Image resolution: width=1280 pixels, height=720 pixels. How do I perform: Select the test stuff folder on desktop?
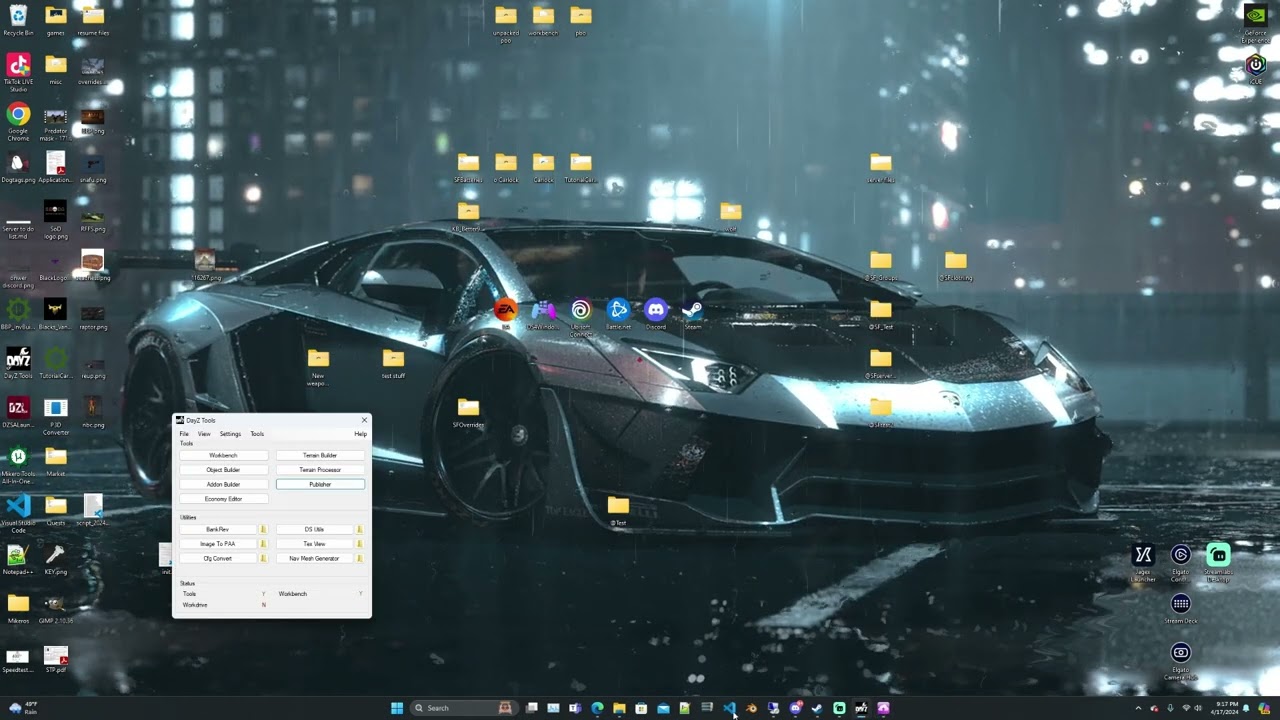point(393,363)
